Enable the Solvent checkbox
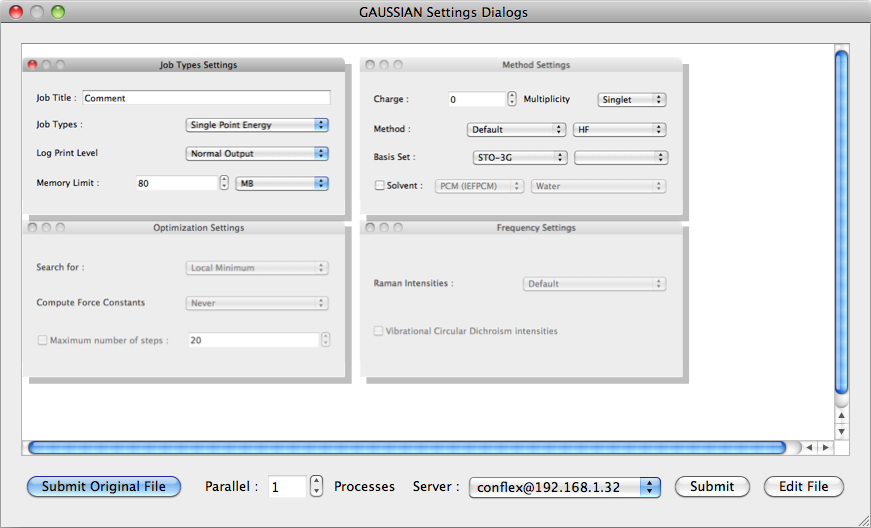The height and width of the screenshot is (528, 871). pos(379,185)
